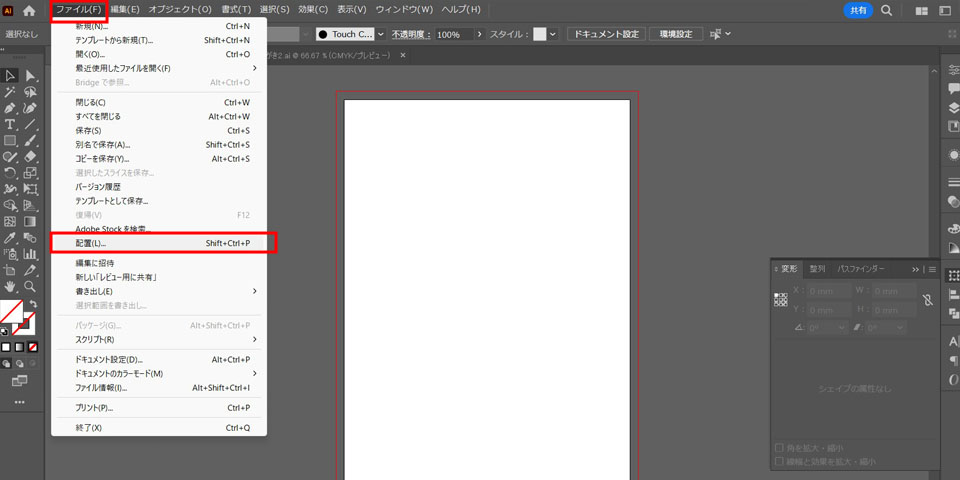Viewport: 960px width, 480px height.
Task: Select the Rectangle tool
Action: [x=10, y=141]
